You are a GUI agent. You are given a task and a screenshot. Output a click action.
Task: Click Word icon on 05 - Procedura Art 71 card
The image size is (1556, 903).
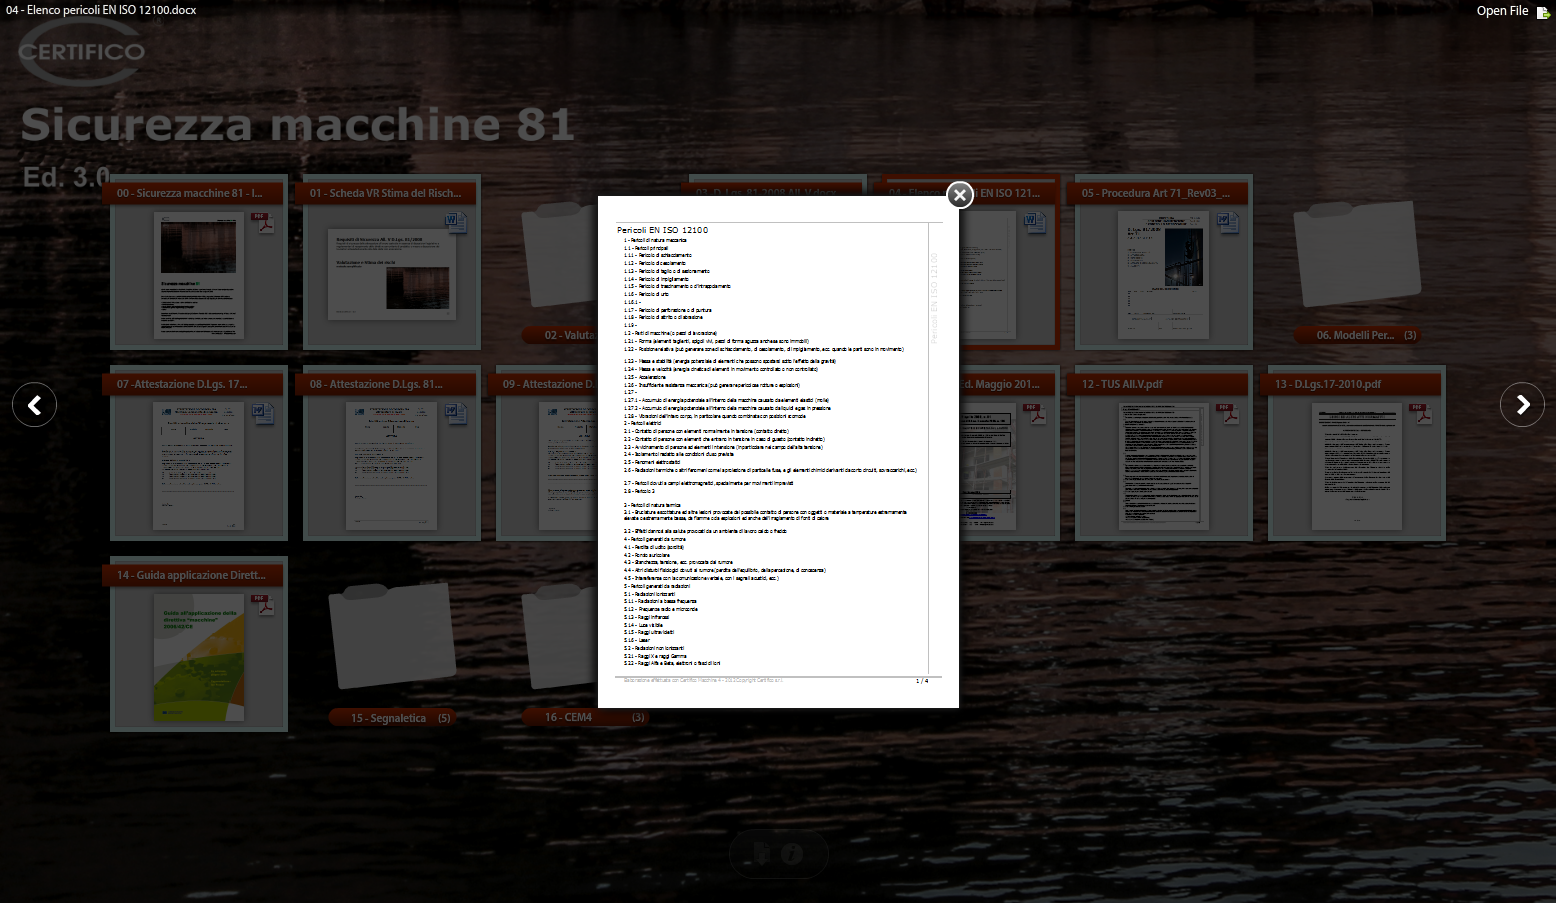tap(1228, 222)
